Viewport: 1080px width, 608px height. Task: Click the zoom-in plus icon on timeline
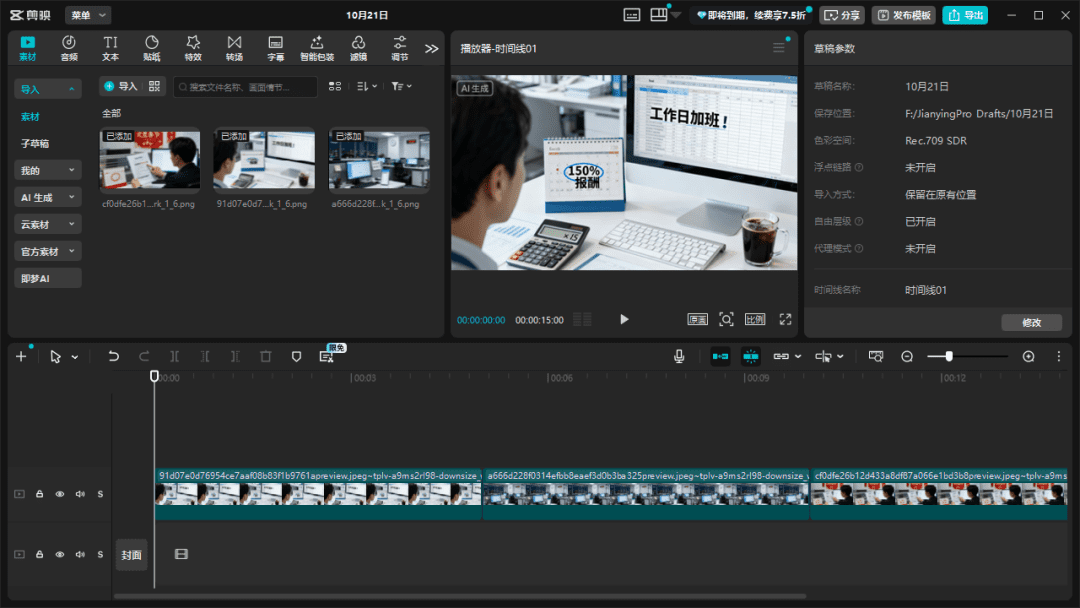1028,356
